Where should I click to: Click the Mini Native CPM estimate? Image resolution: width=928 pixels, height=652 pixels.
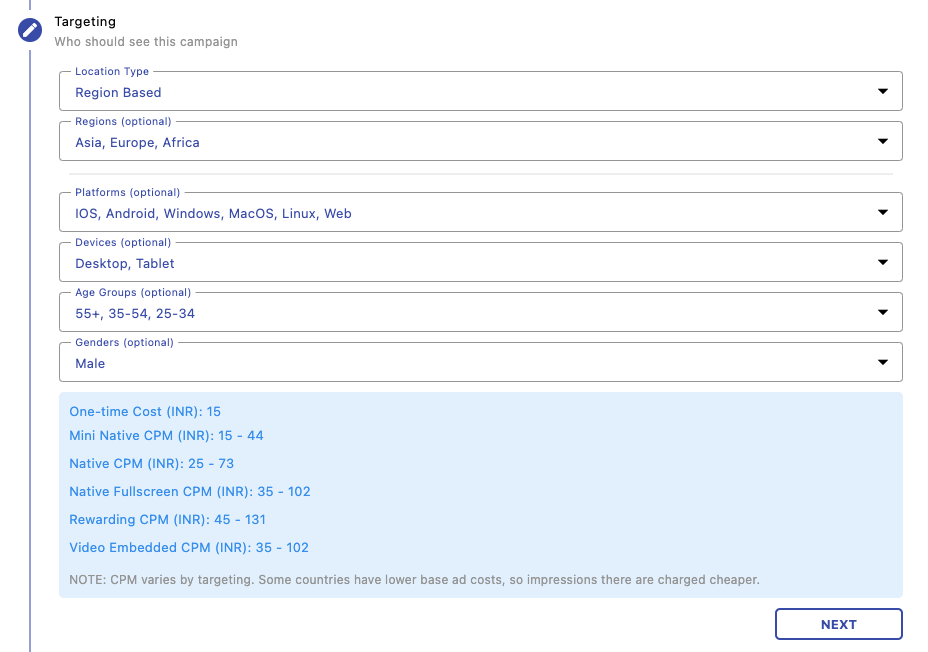(x=166, y=435)
